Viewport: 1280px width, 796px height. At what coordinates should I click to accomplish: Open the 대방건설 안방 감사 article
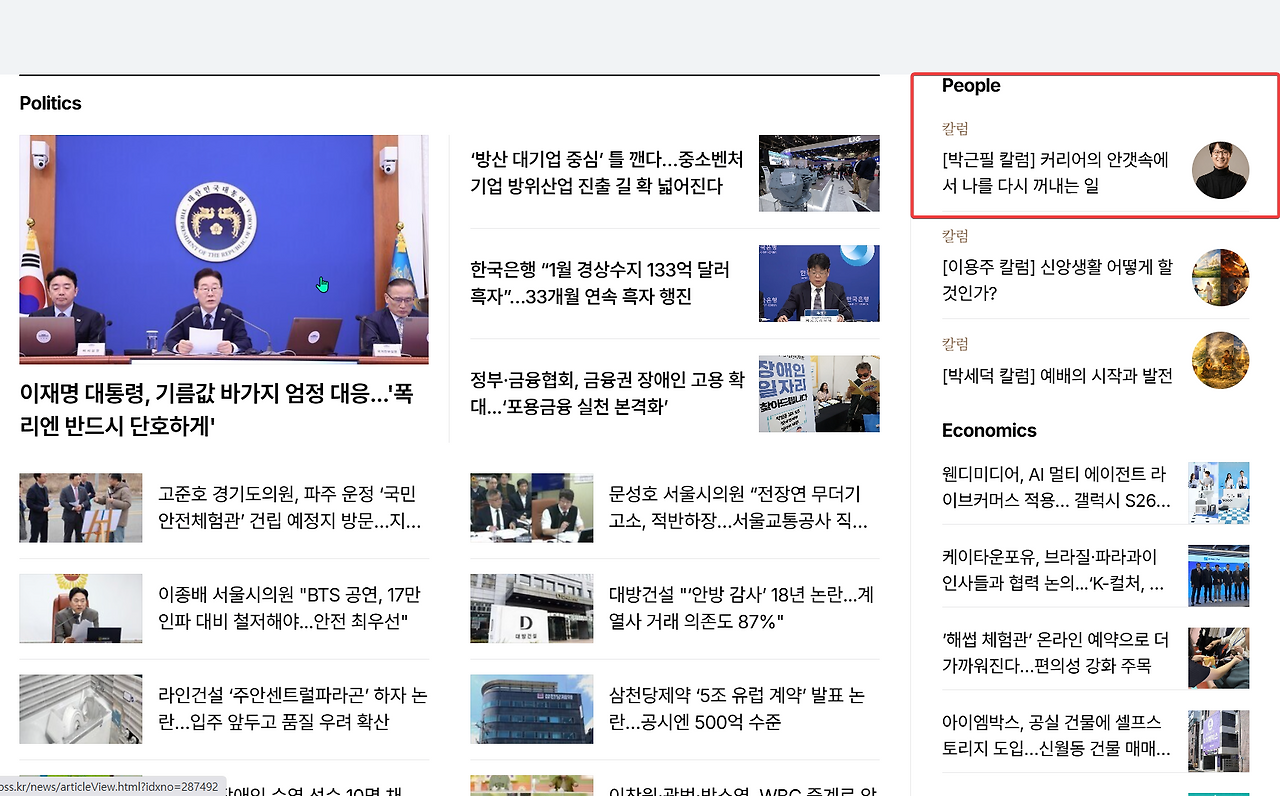(741, 608)
